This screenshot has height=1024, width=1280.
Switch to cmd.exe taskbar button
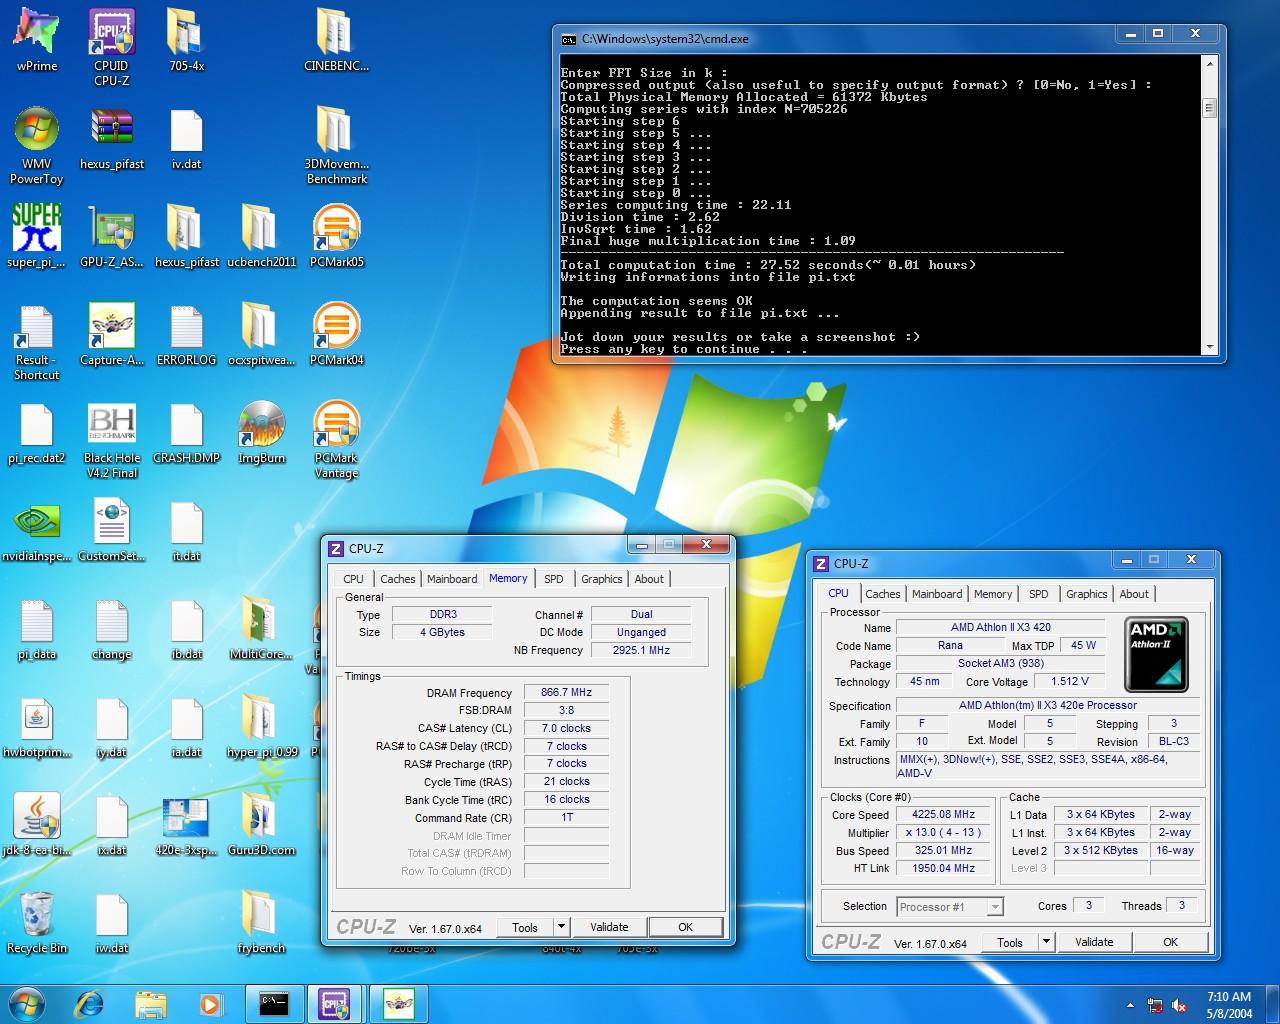point(274,1003)
